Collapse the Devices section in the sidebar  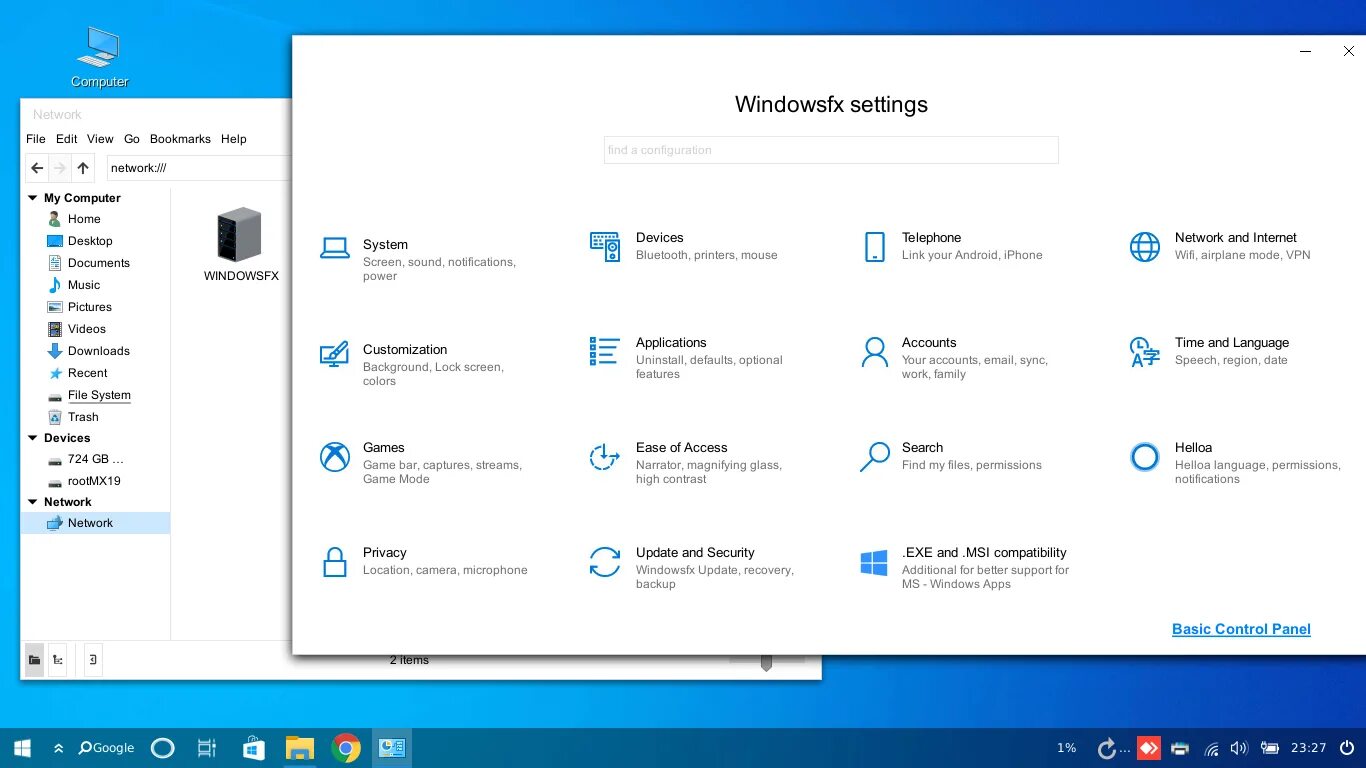coord(31,438)
